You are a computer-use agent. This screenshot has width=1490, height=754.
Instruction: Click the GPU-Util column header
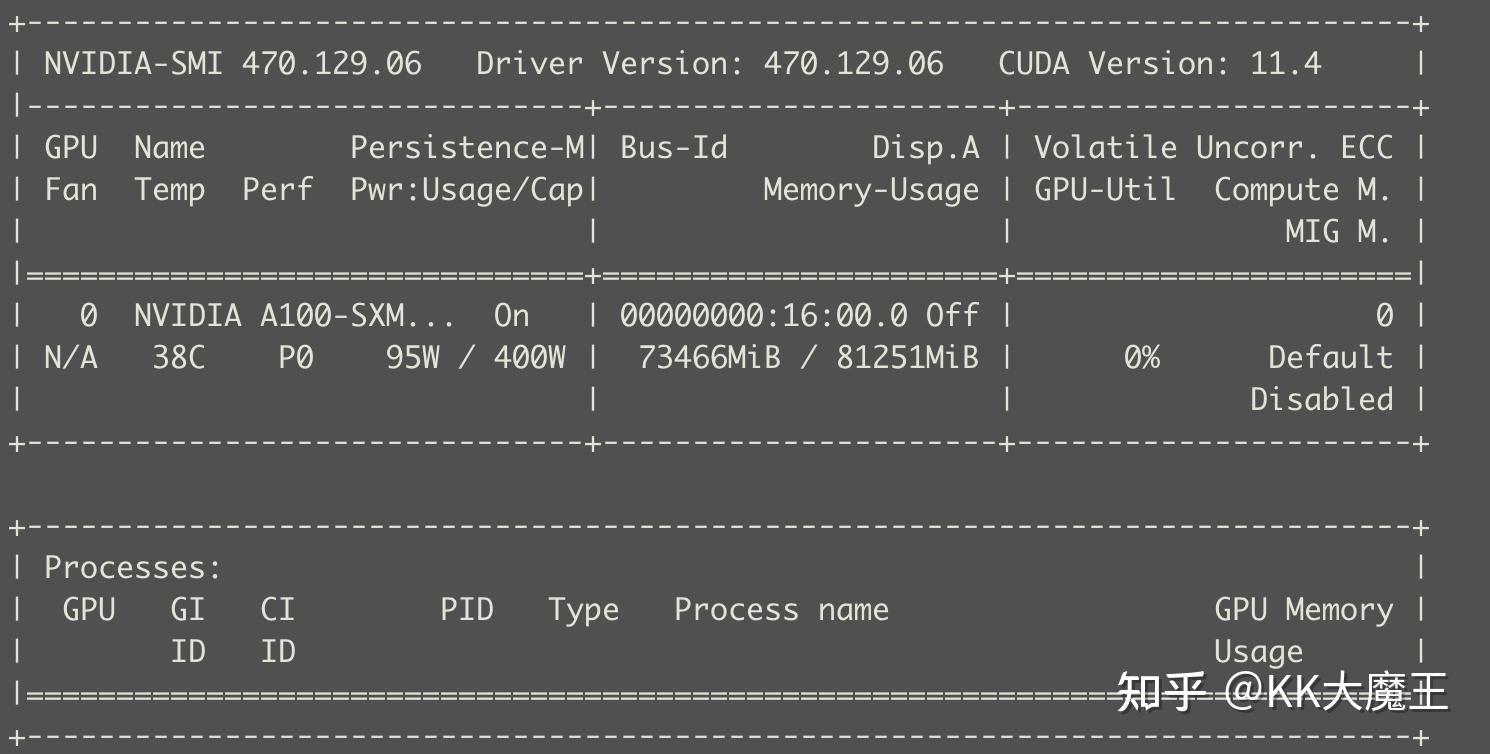[x=1104, y=190]
